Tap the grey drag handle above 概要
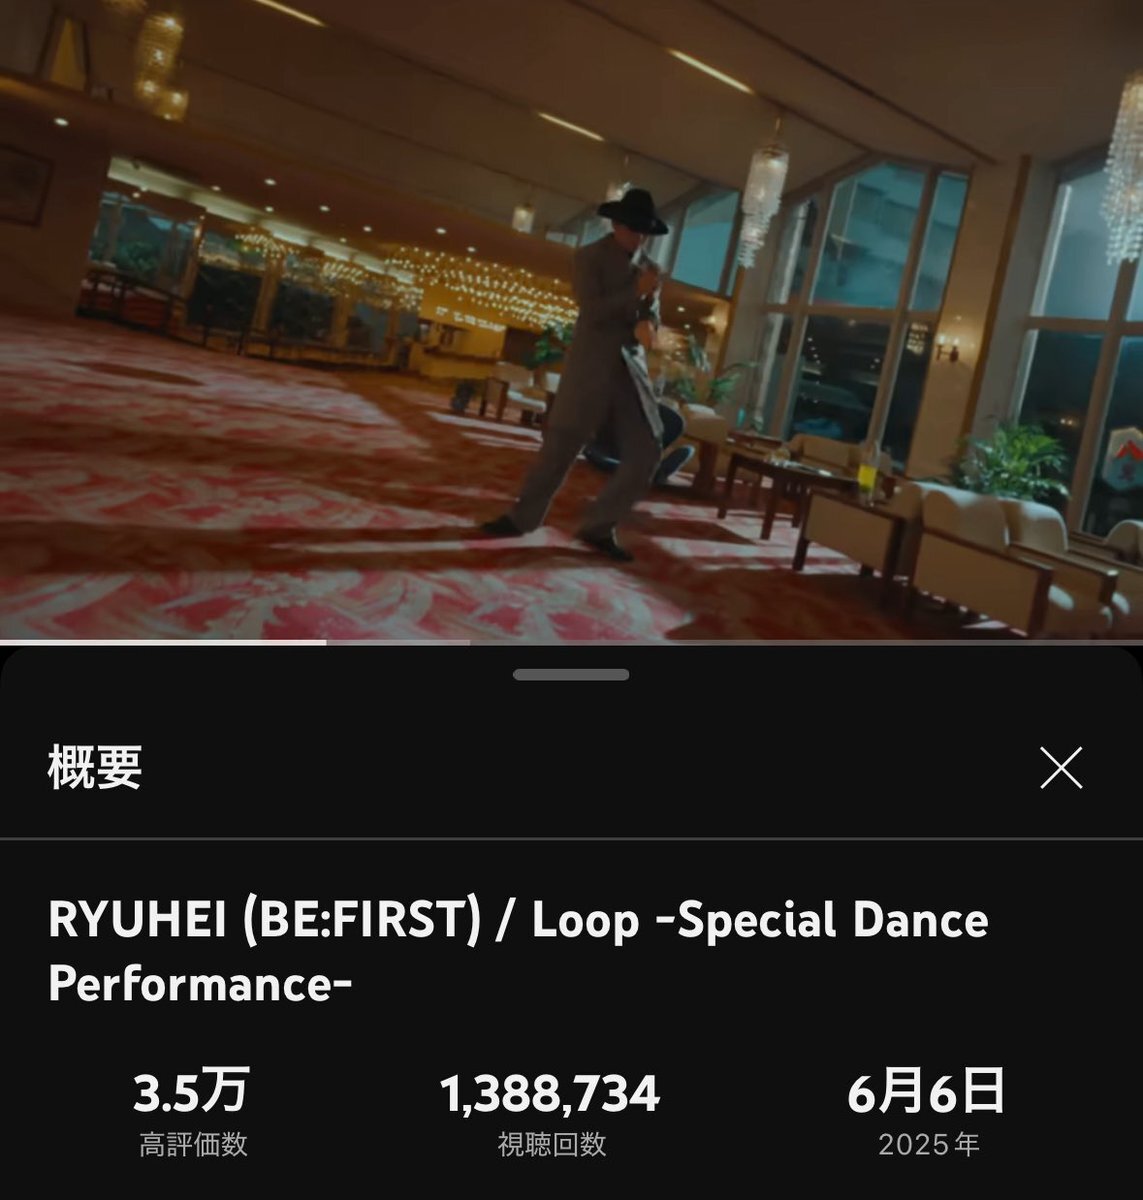 tap(571, 675)
